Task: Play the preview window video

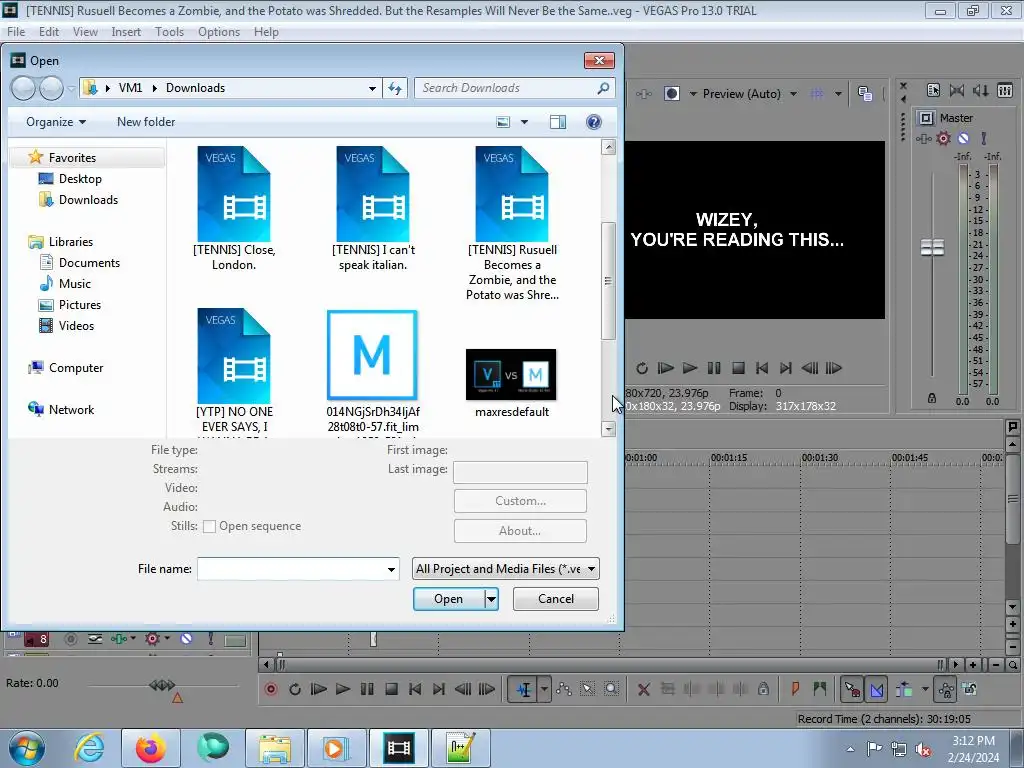Action: tap(690, 368)
